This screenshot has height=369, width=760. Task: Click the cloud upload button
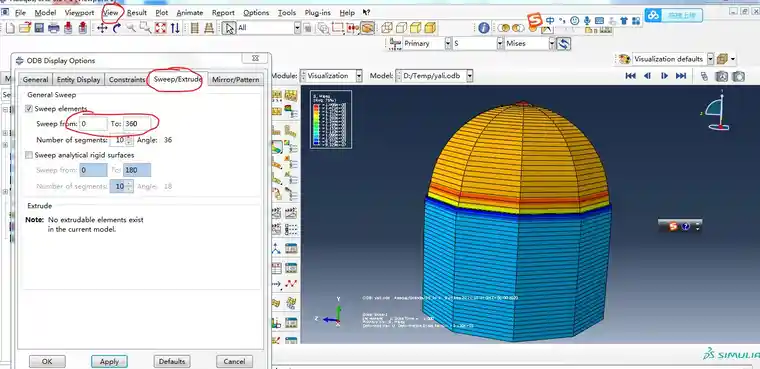pyautogui.click(x=674, y=15)
